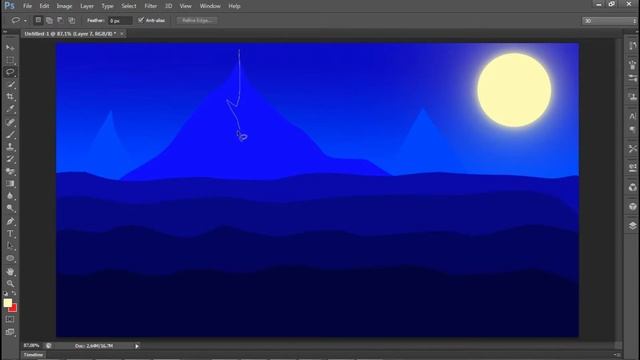Choose Add to Selection mode

tap(49, 20)
